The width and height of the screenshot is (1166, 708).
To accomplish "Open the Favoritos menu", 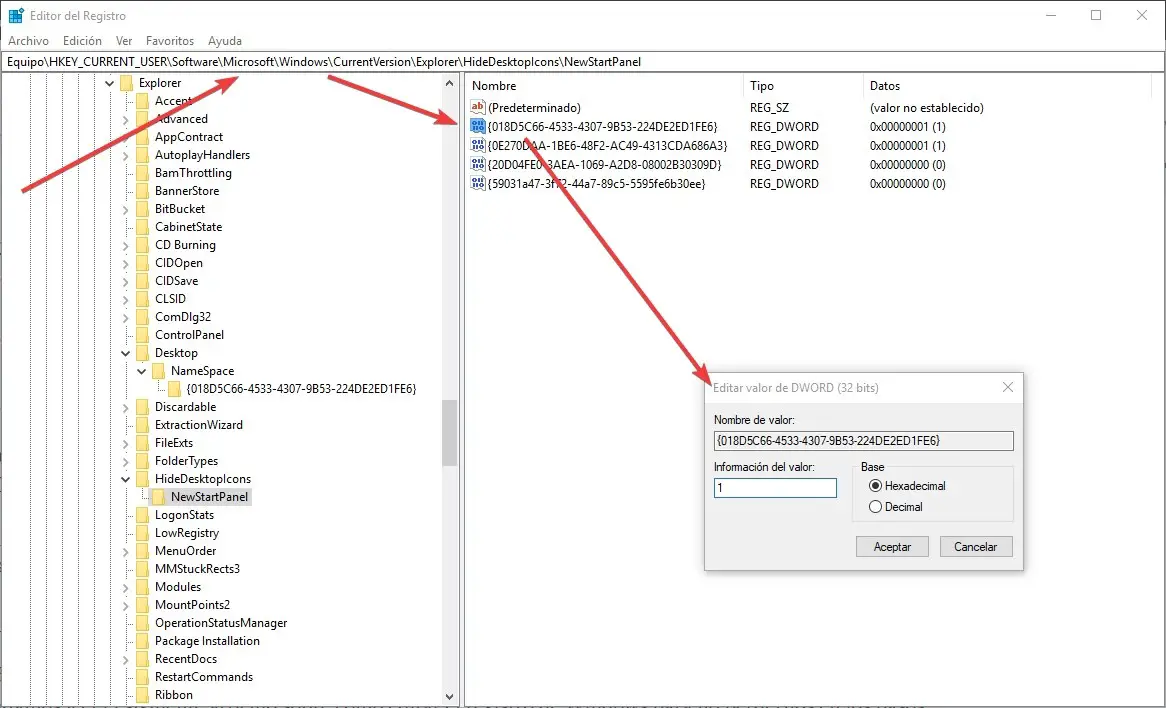I will [x=170, y=41].
